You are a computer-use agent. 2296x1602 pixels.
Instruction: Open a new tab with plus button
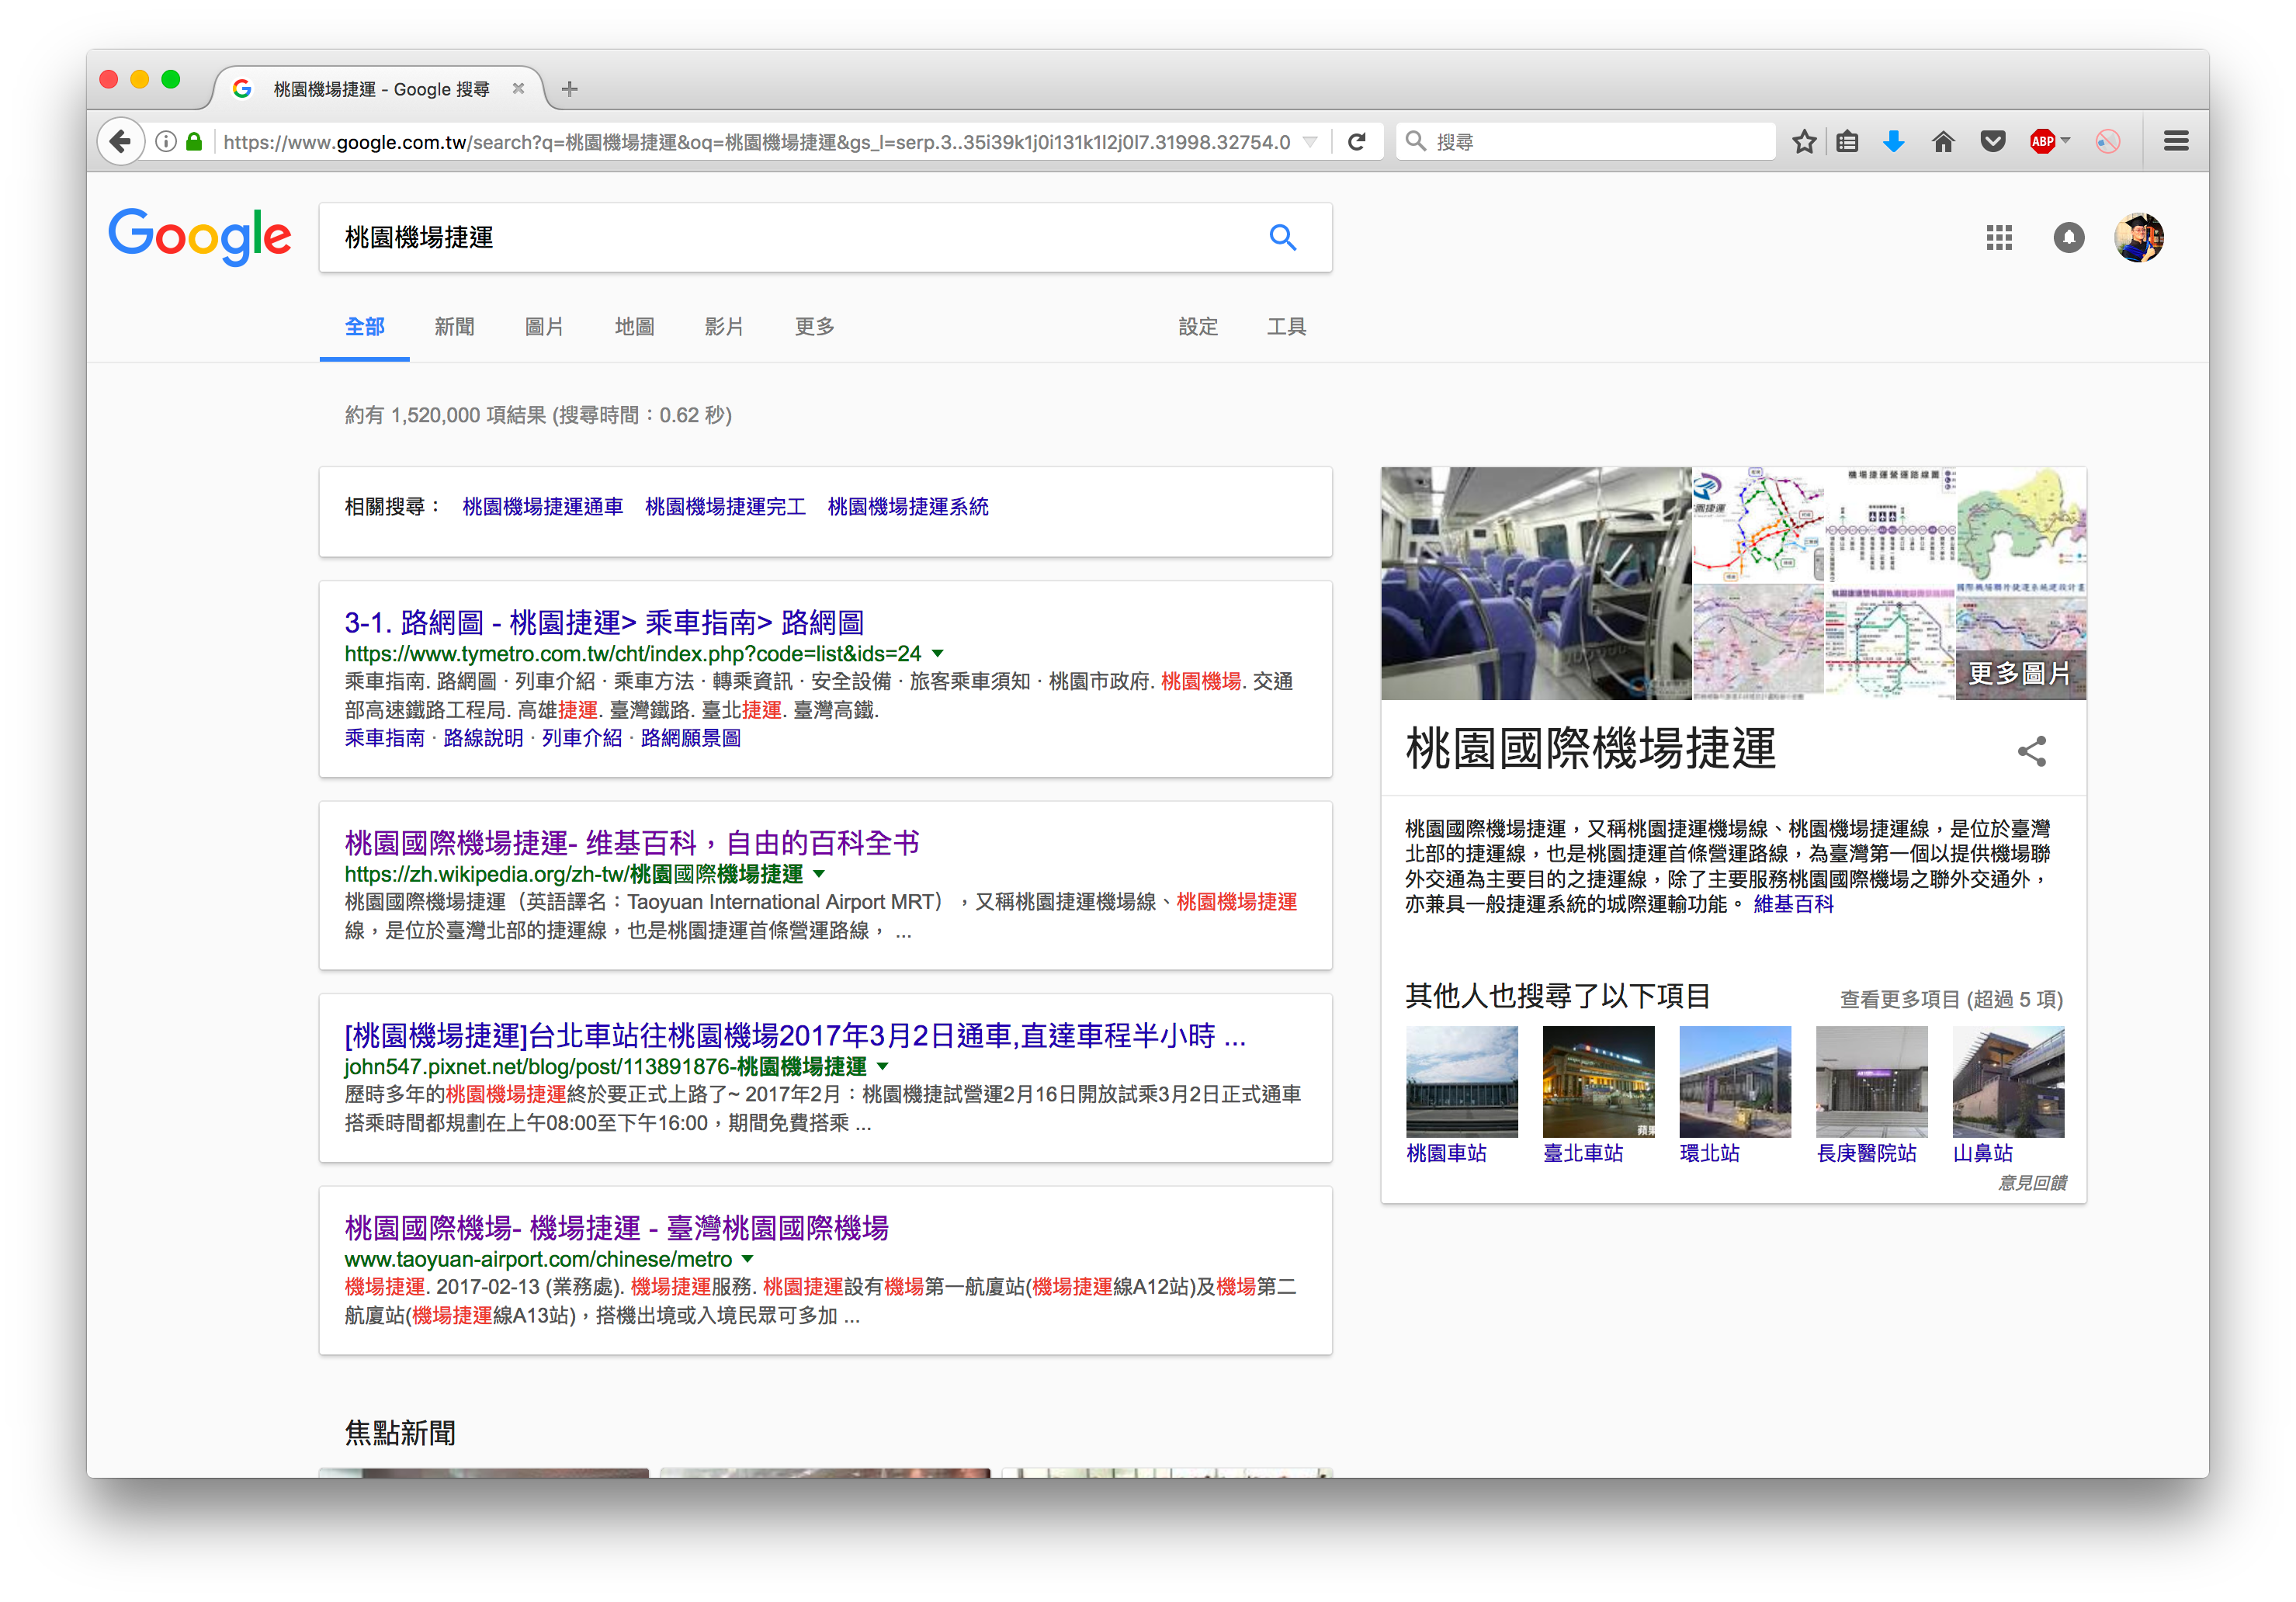[570, 89]
